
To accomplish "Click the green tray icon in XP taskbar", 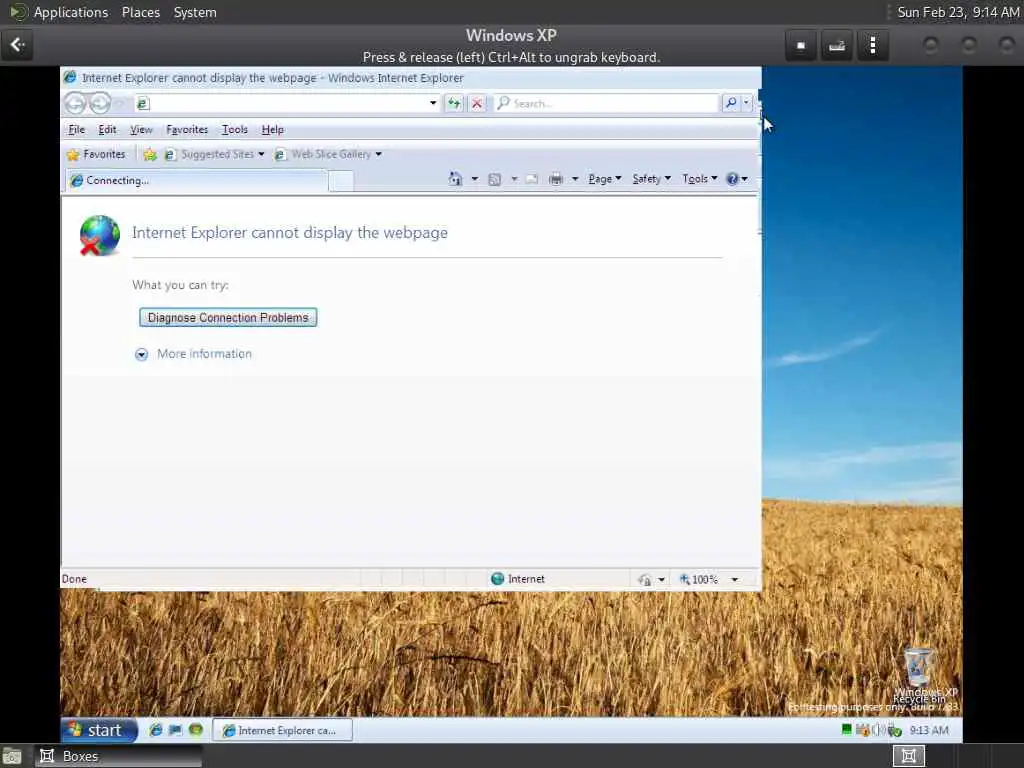I will 846,729.
